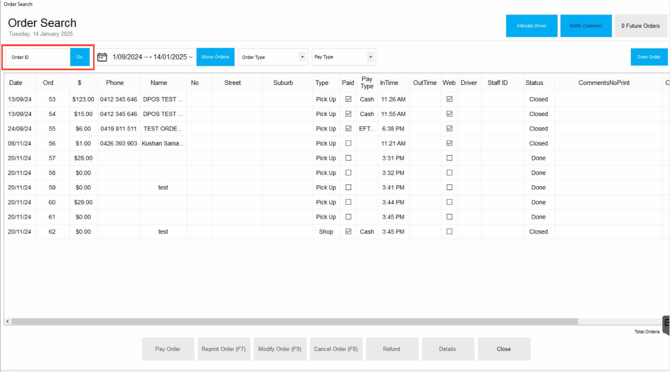Click the Pay Order button
This screenshot has height=372, width=670.
click(168, 349)
